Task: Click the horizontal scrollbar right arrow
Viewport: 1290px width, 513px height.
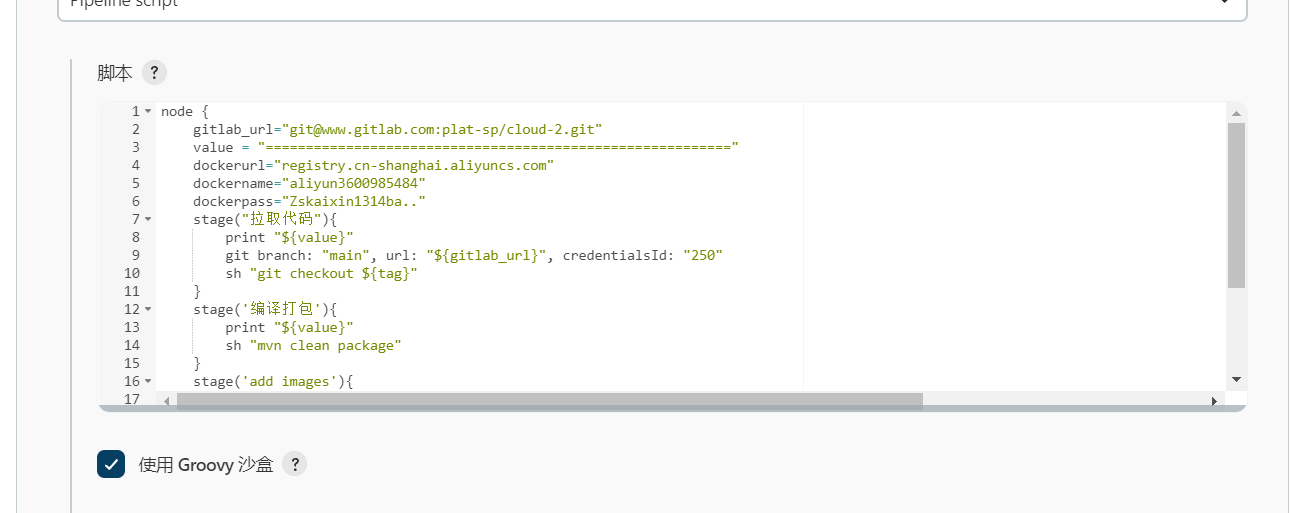Action: (x=1214, y=401)
